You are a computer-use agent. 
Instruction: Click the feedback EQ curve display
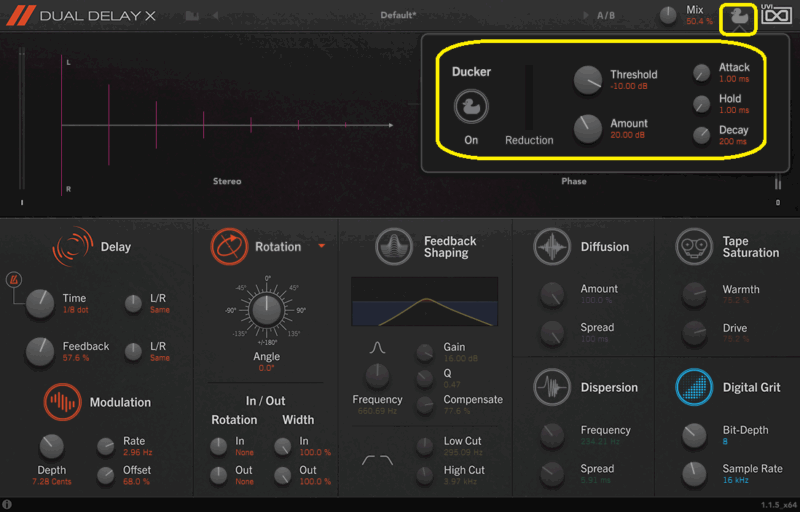[424, 301]
